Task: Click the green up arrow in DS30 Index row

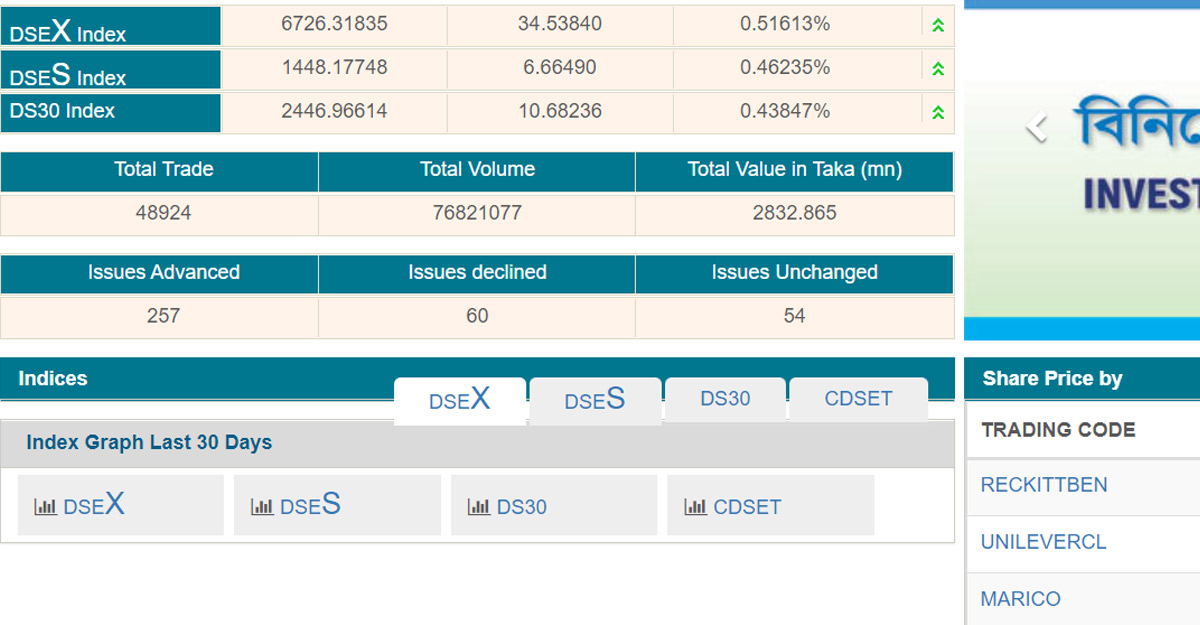Action: tap(937, 113)
